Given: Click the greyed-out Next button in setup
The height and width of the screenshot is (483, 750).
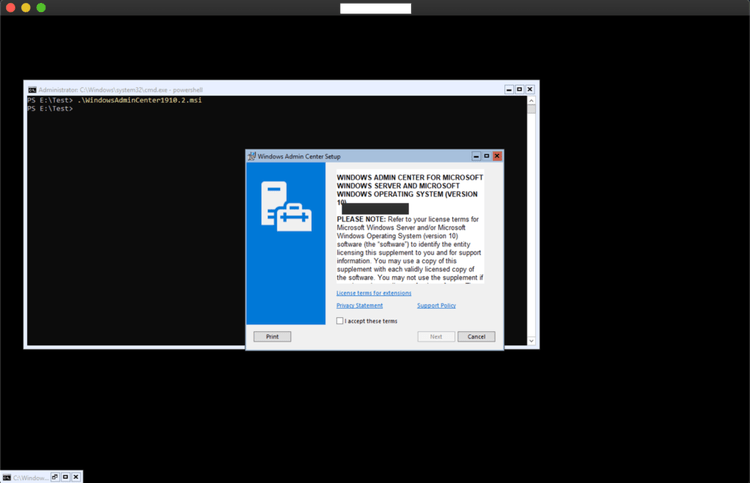Looking at the screenshot, I should [436, 337].
